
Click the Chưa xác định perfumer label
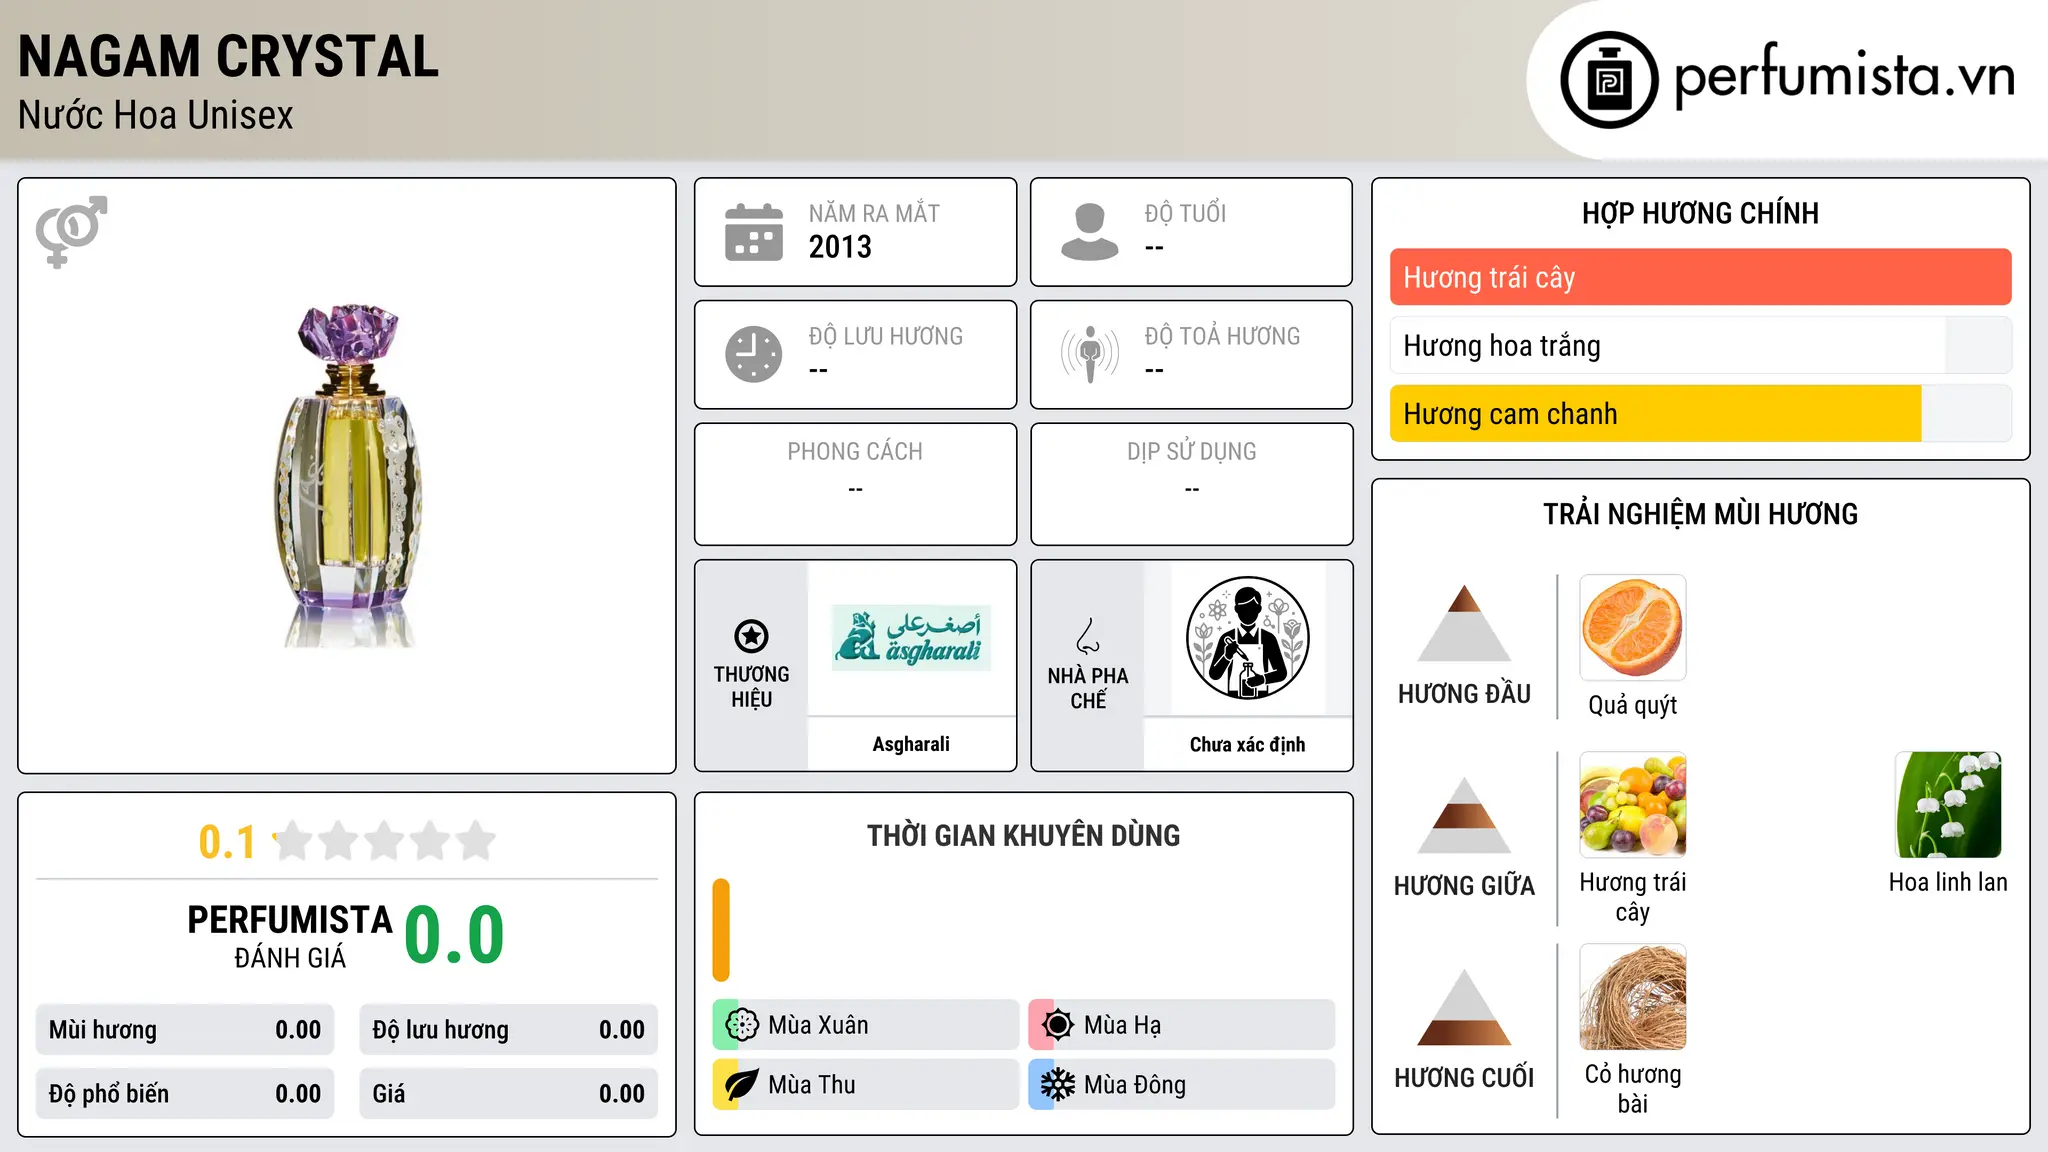point(1247,744)
